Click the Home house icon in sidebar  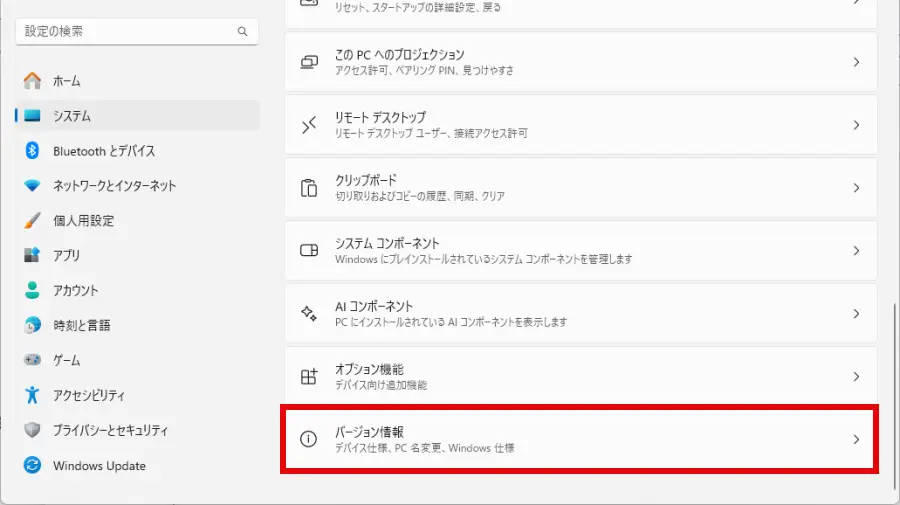[x=33, y=81]
